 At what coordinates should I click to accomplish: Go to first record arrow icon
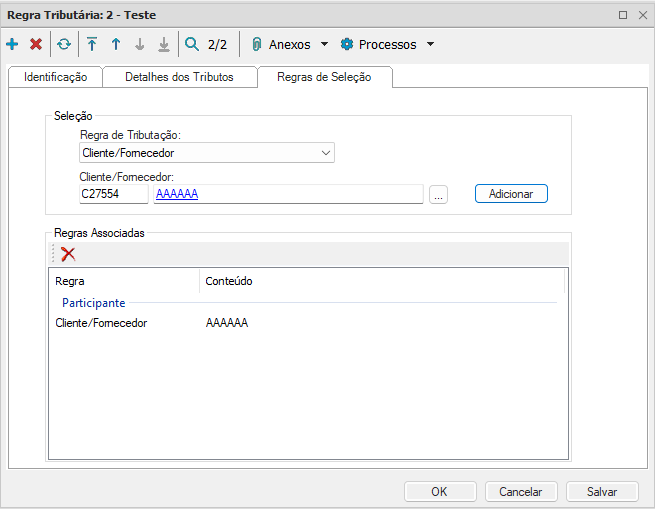pyautogui.click(x=92, y=44)
